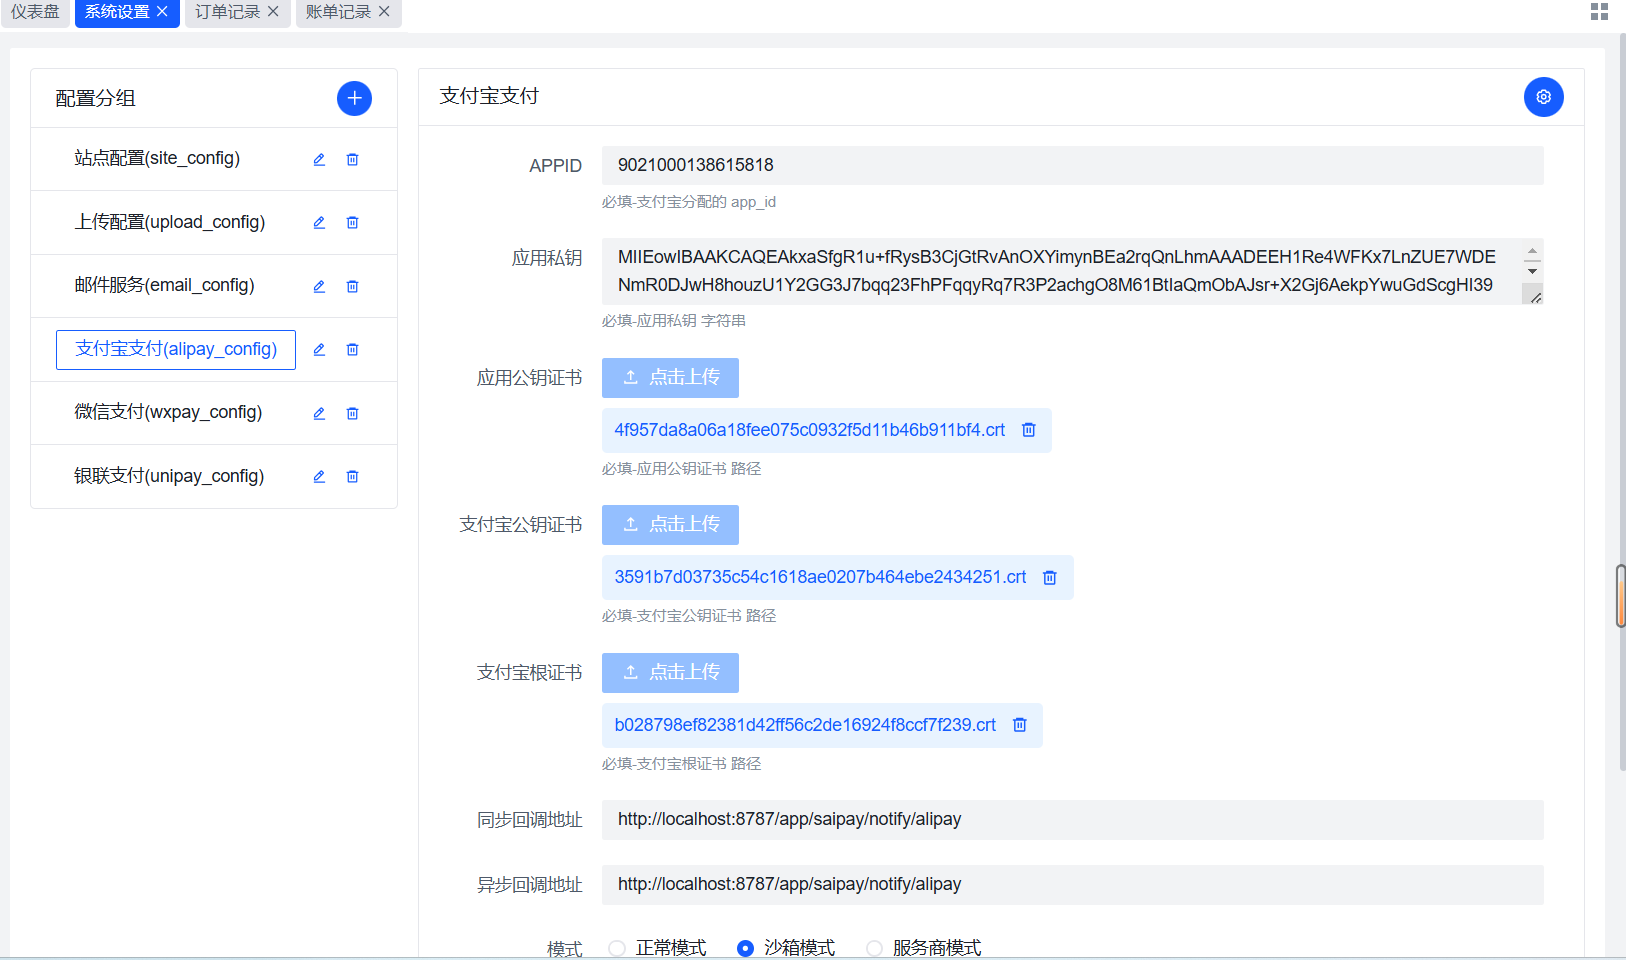Add a new config group with the plus icon

[353, 98]
